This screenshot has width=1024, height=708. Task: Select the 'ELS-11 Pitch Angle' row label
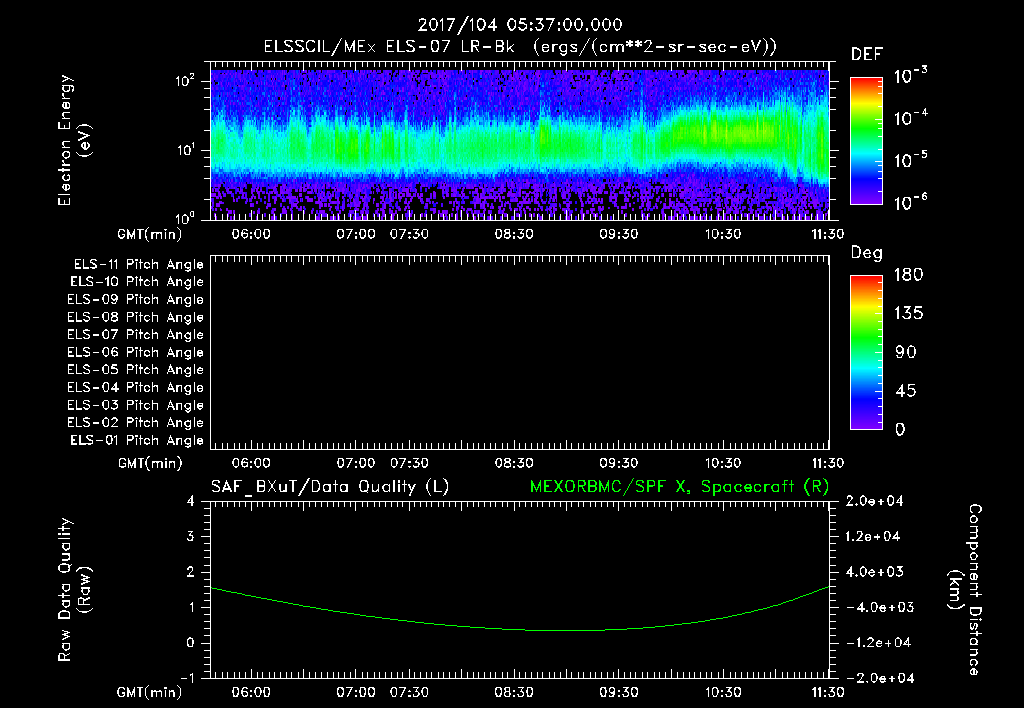tap(138, 265)
